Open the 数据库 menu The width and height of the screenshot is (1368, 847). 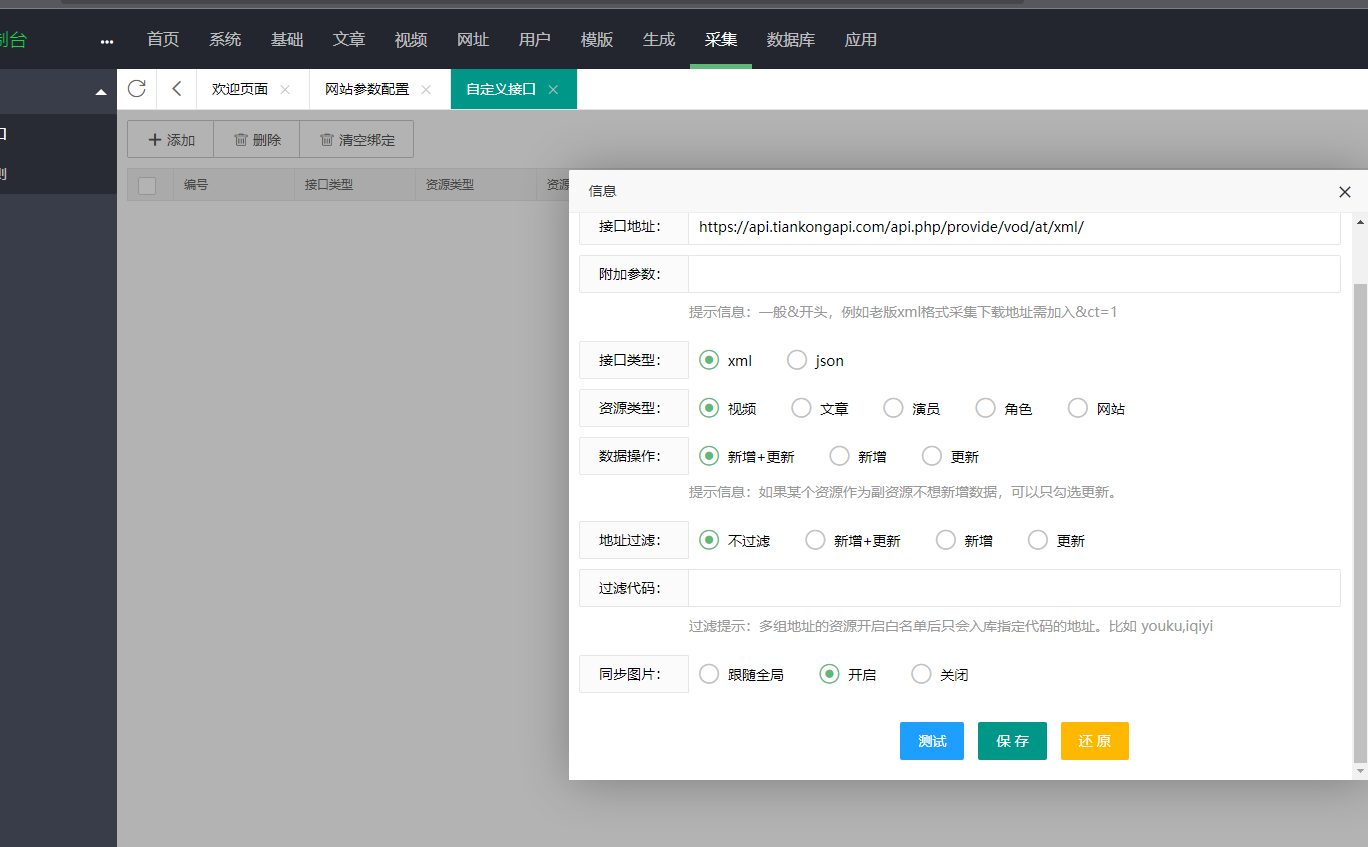791,39
